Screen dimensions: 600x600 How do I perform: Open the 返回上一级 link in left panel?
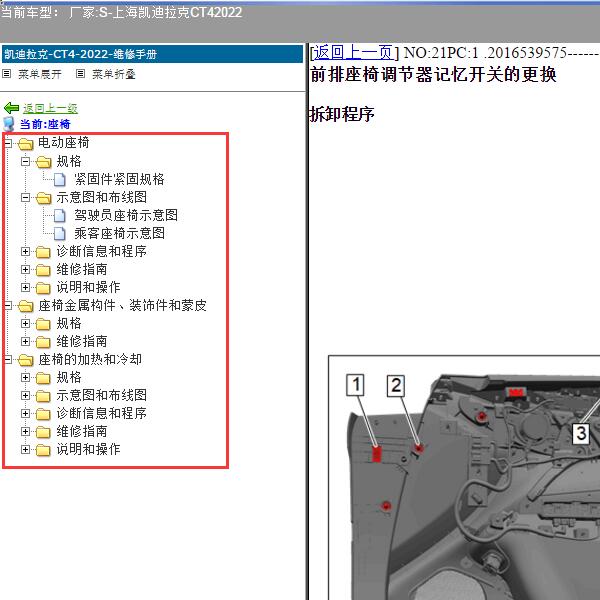[50, 108]
